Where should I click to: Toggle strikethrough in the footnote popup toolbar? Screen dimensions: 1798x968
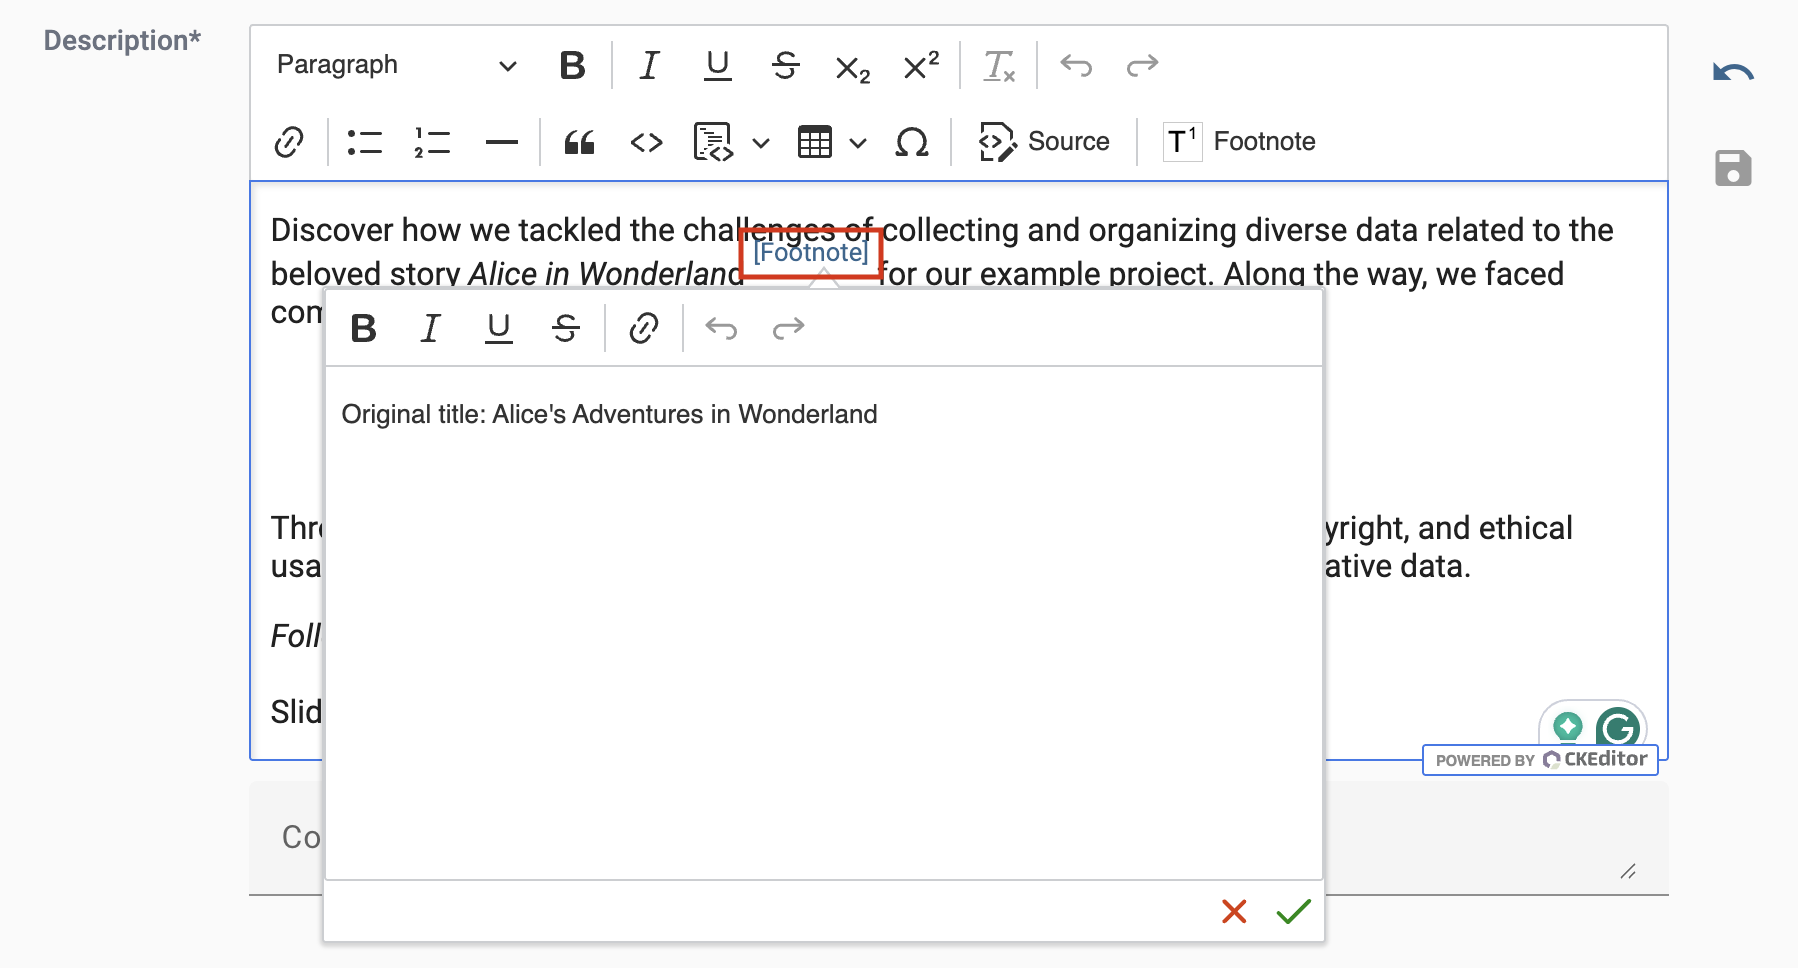click(566, 328)
